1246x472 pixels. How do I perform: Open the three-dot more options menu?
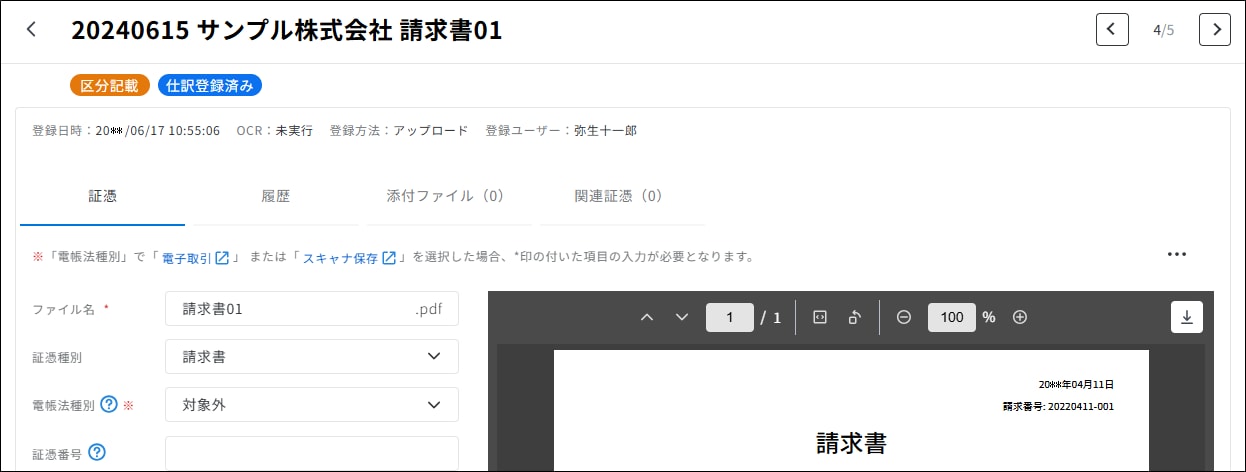point(1177,254)
